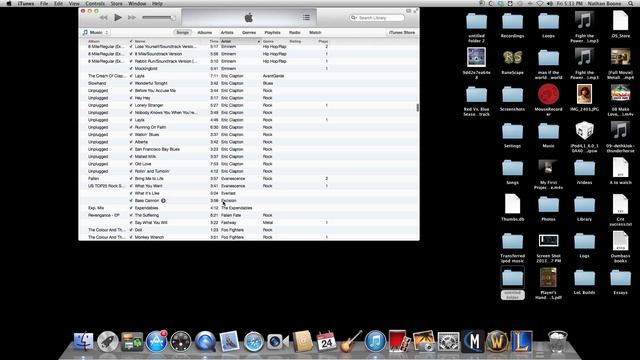Open the File menu

pyautogui.click(x=44, y=3)
